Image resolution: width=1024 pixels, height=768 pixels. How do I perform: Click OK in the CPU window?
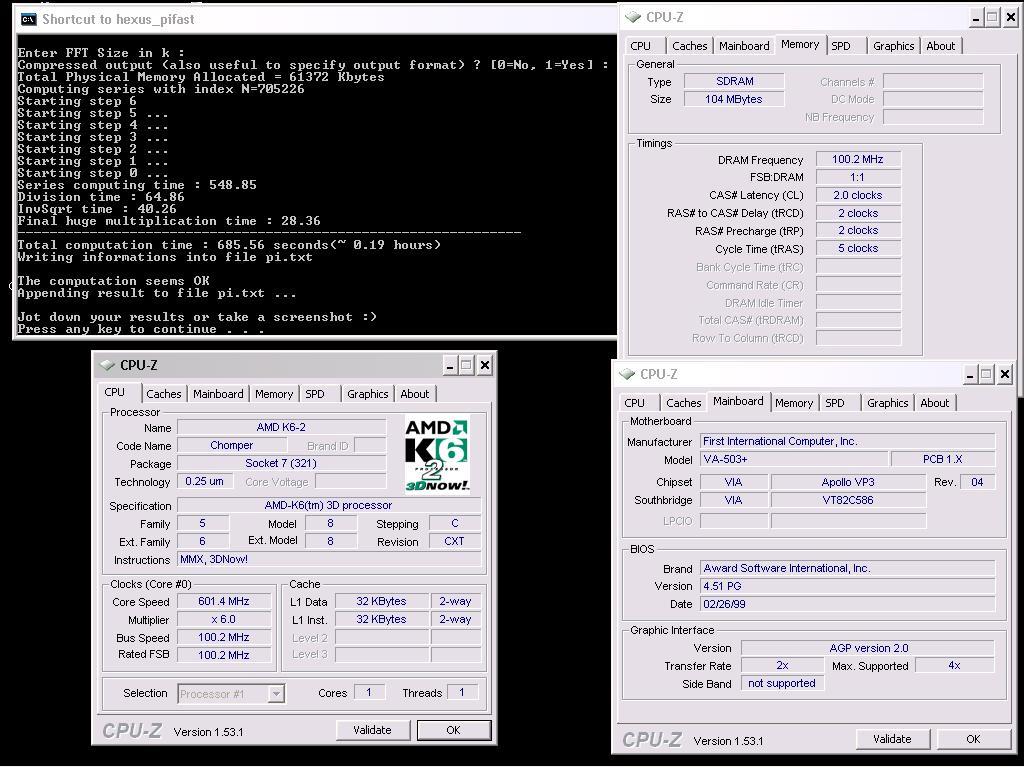click(x=453, y=730)
